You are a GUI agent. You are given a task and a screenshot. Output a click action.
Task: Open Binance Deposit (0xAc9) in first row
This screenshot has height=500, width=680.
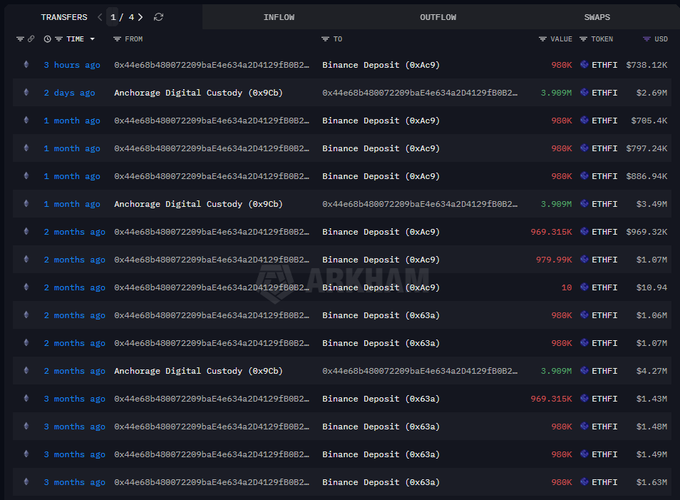pyautogui.click(x=380, y=65)
